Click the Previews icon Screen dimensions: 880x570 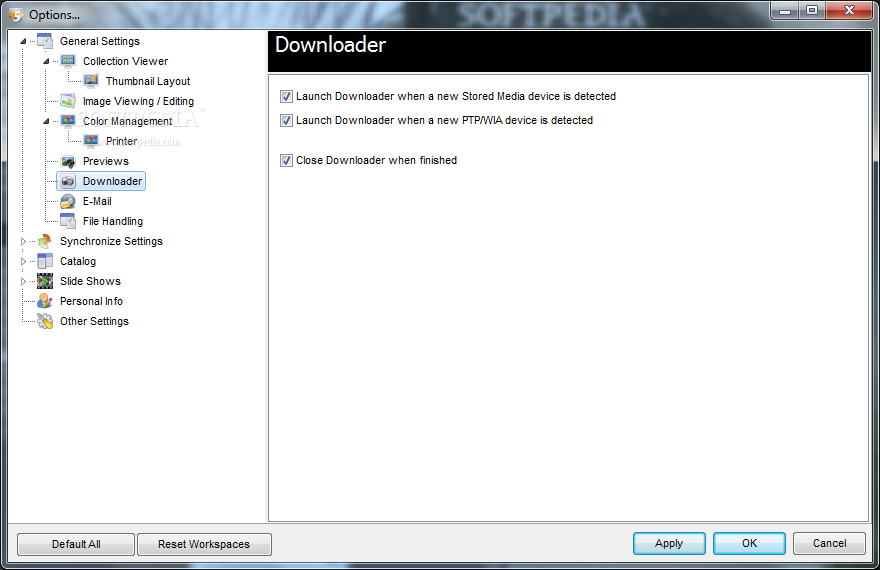(x=68, y=161)
